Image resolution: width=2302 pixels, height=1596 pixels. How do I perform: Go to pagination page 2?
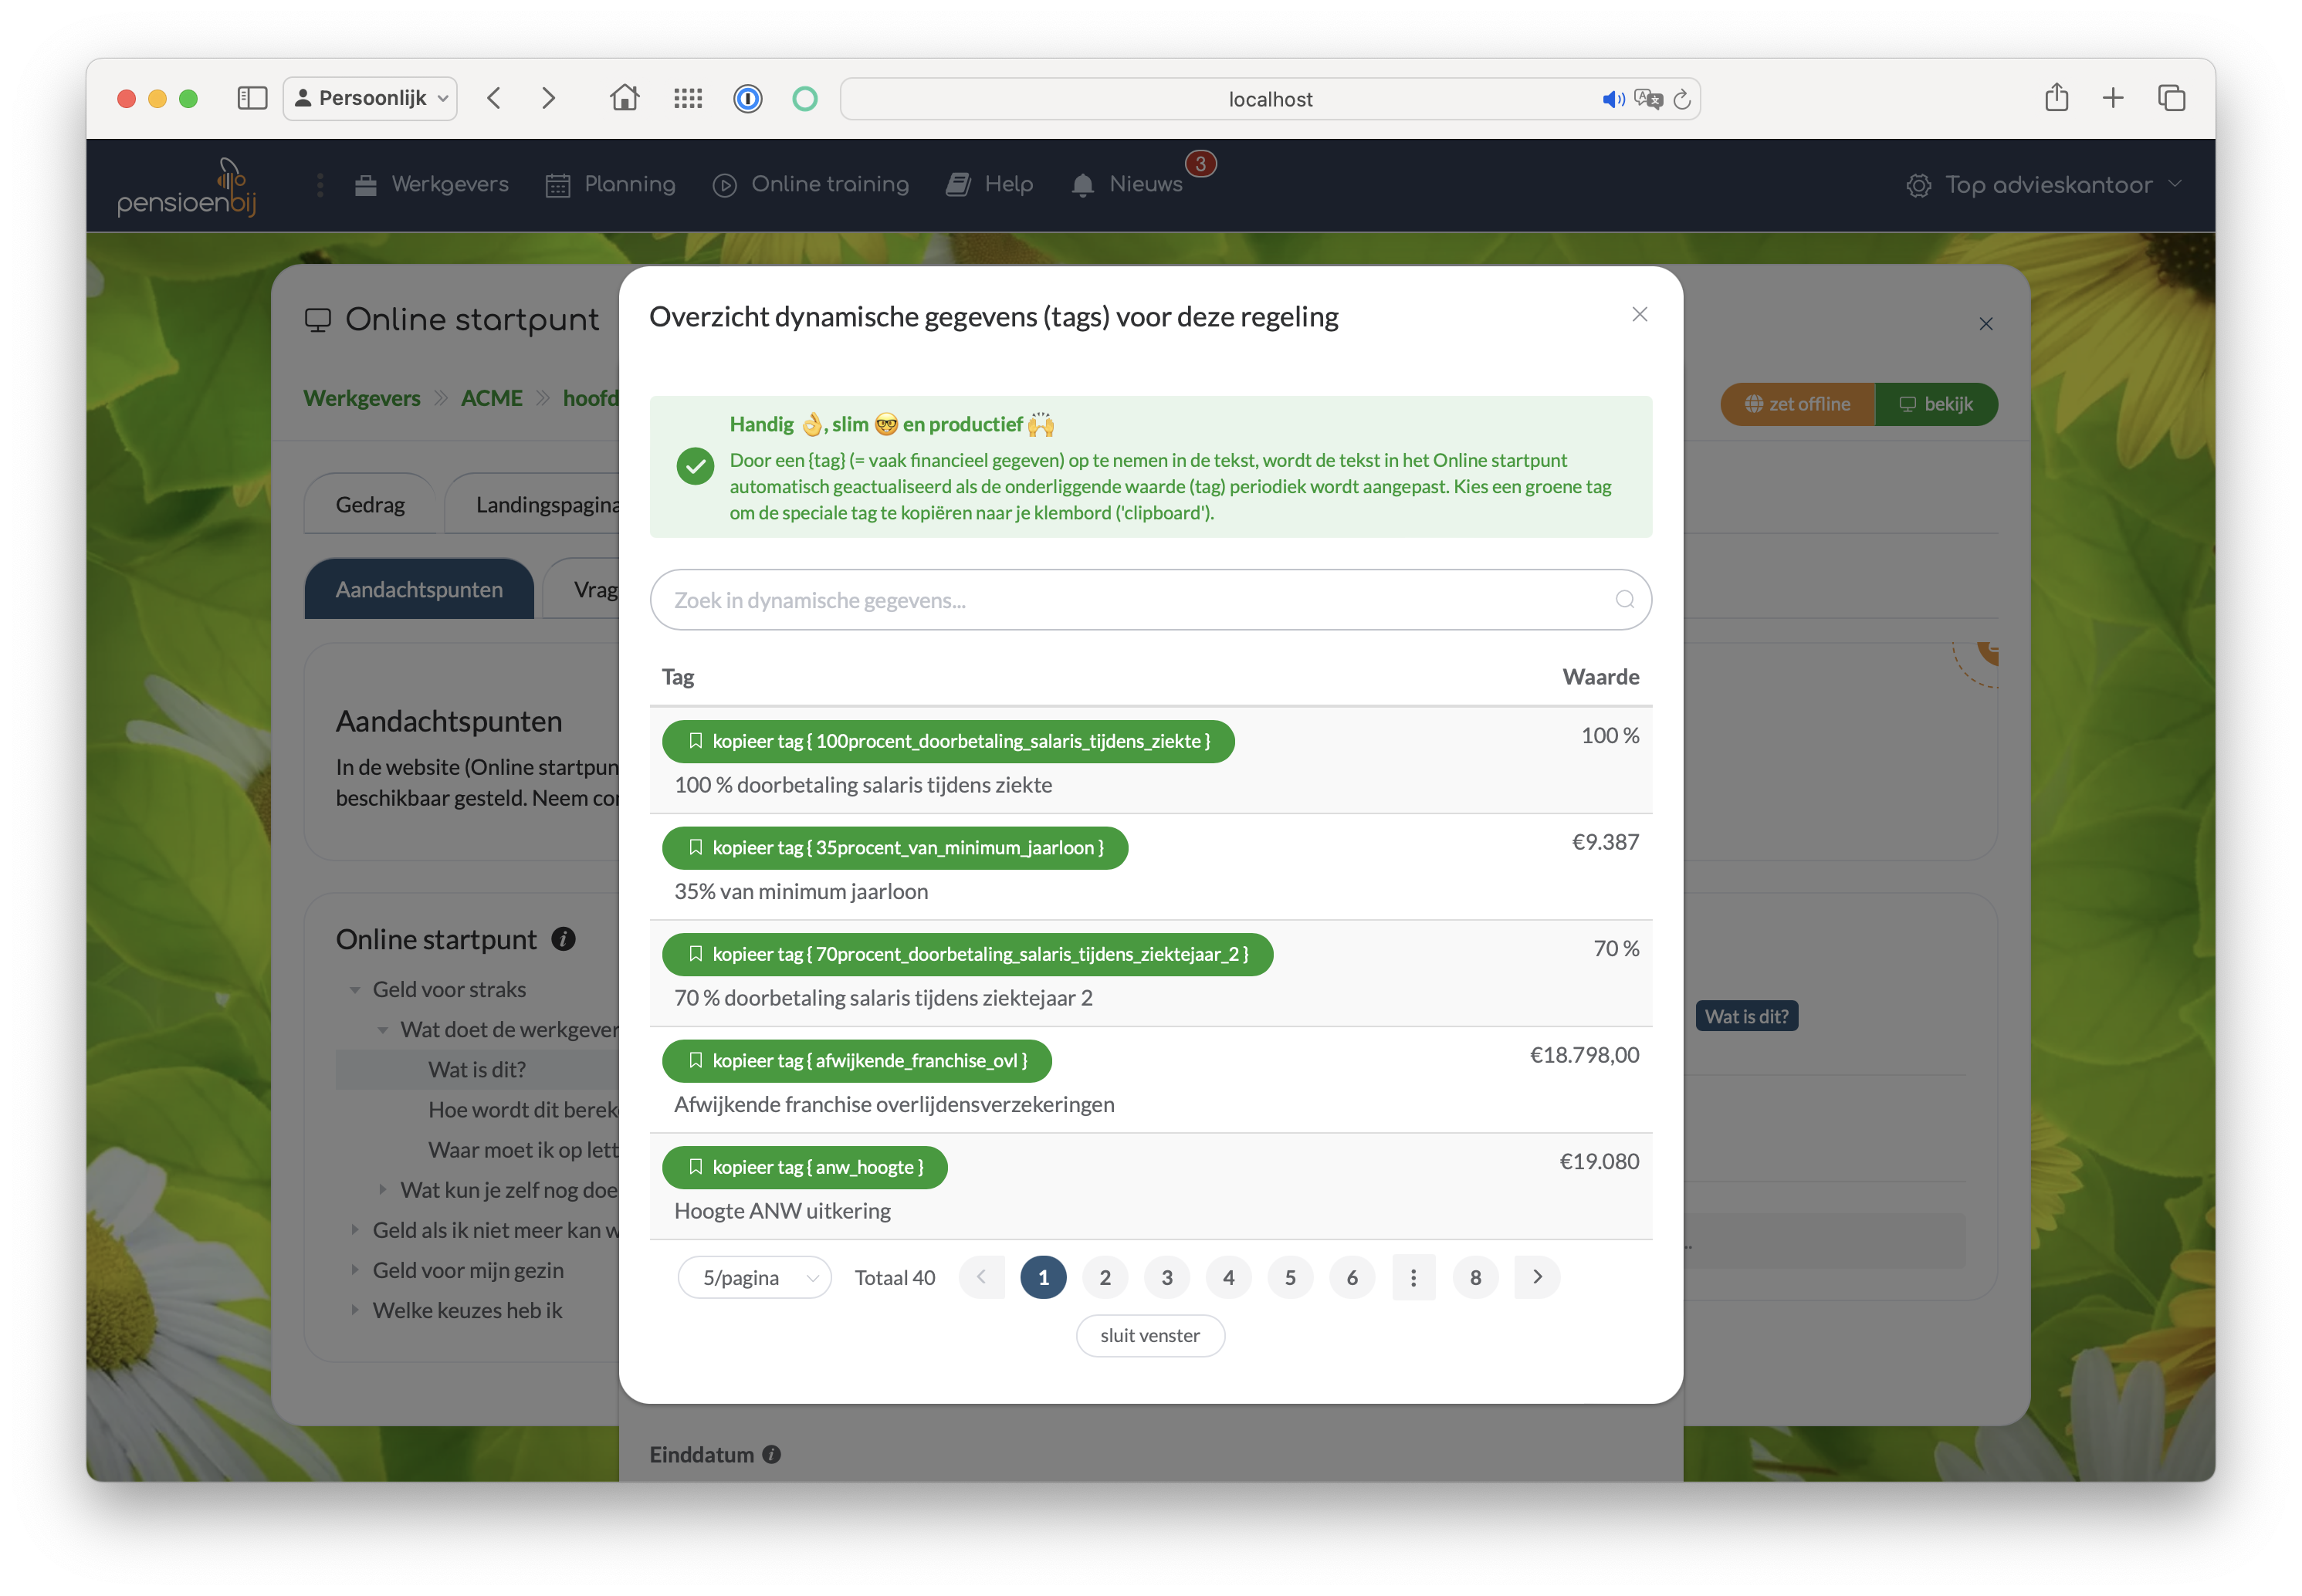pyautogui.click(x=1105, y=1277)
